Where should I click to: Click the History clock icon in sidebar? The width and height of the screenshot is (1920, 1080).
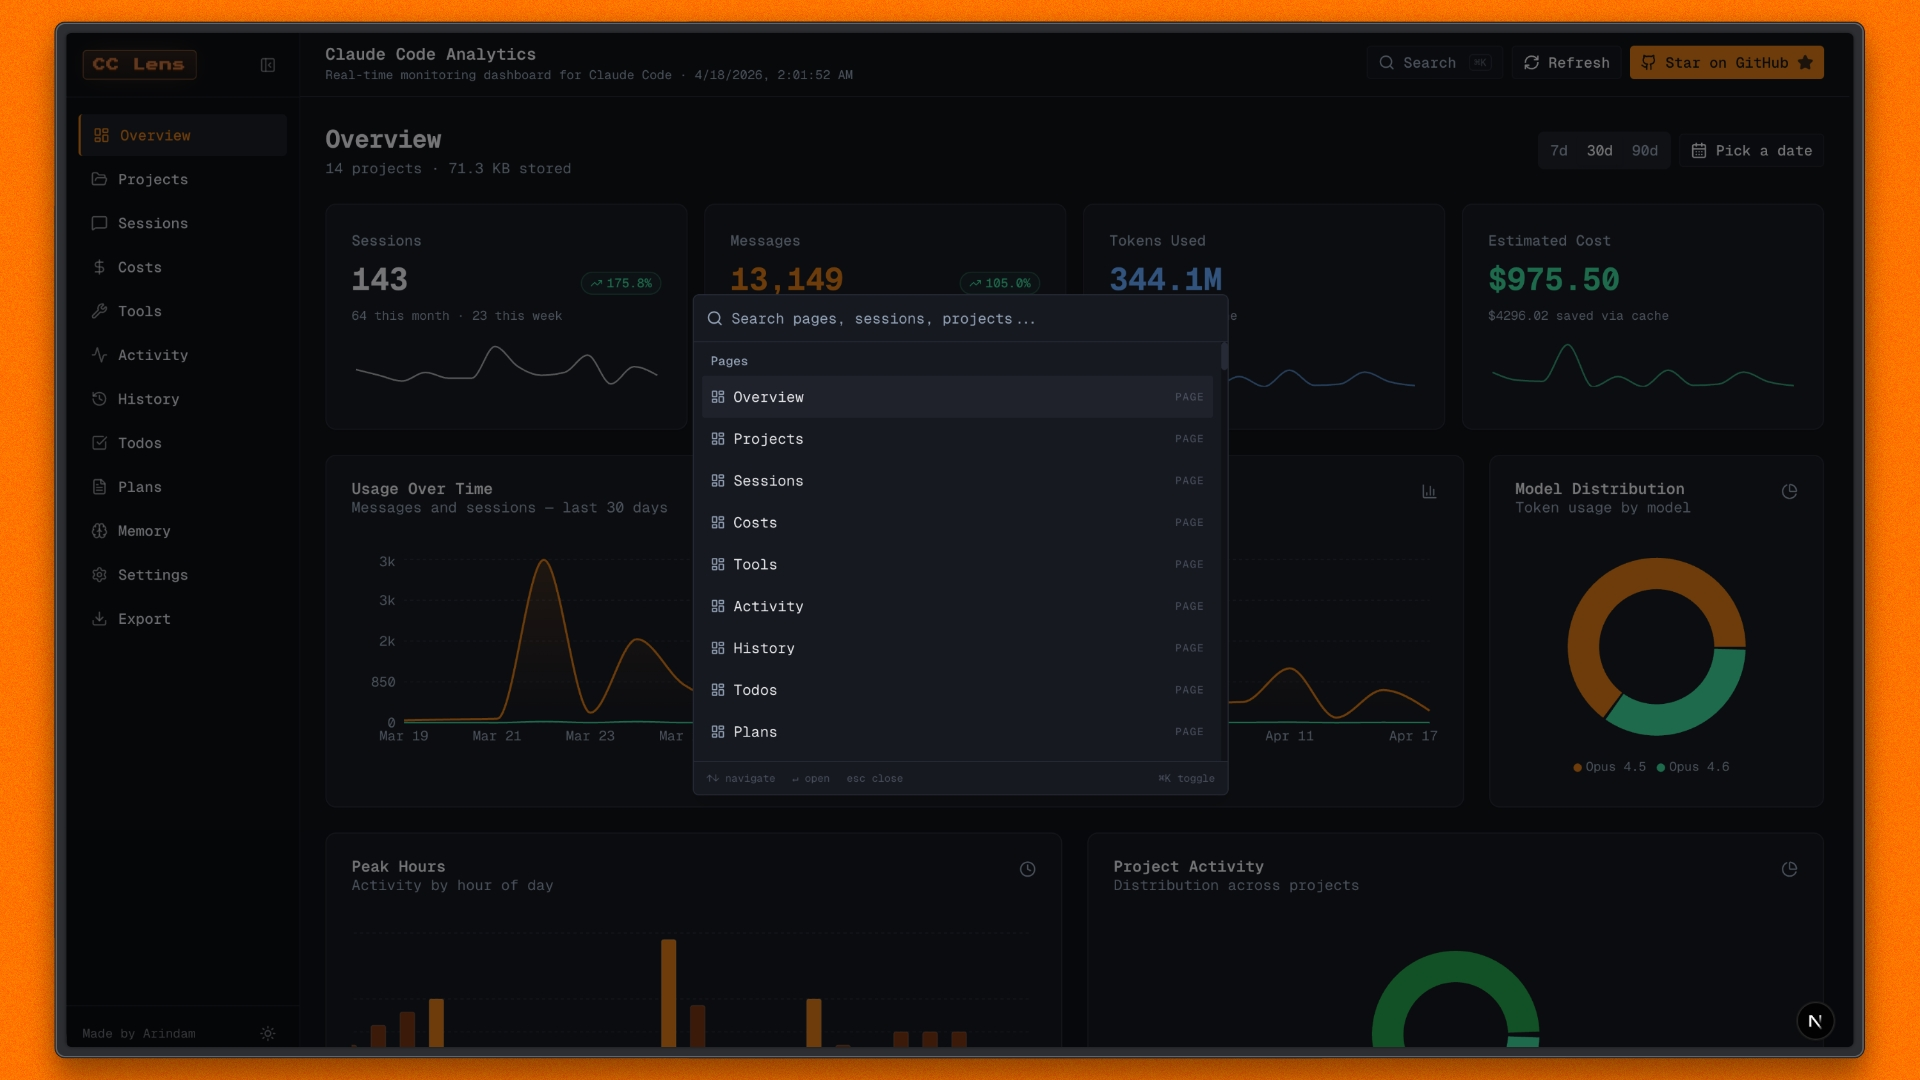(x=99, y=399)
